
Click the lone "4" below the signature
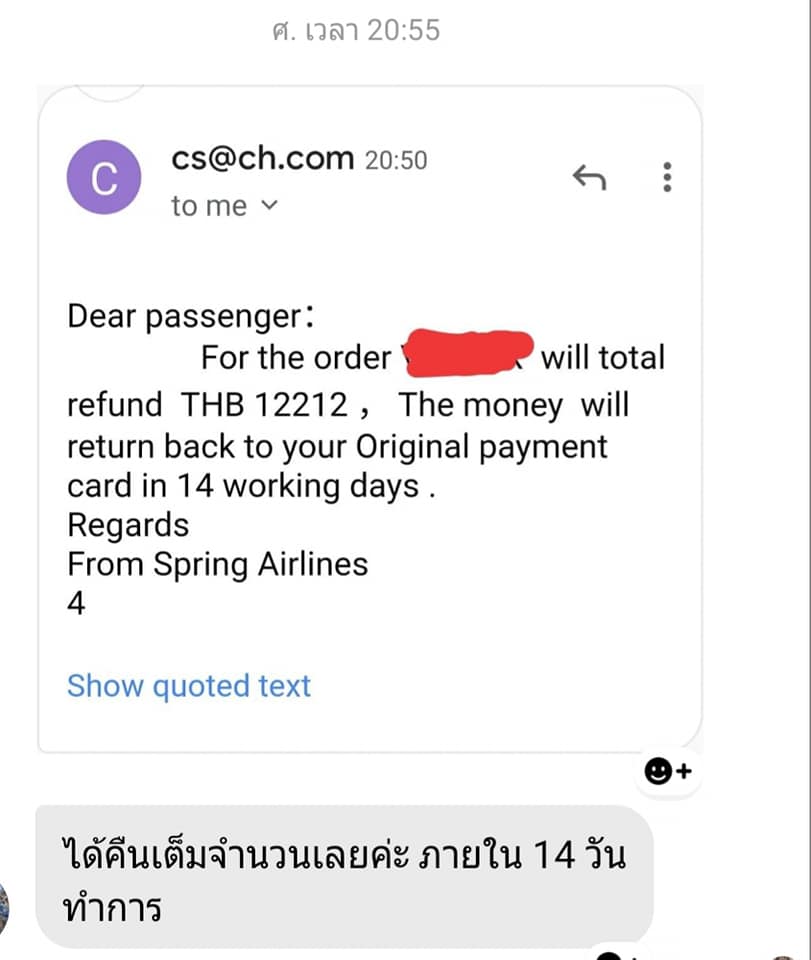click(x=76, y=604)
